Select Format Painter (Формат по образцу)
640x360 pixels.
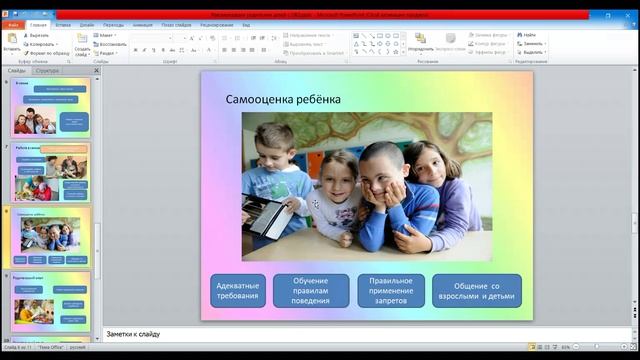coord(46,53)
